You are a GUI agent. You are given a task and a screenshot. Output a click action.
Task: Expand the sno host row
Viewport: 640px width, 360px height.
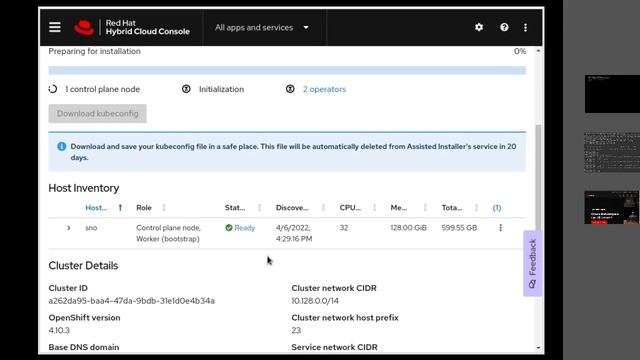[69, 228]
